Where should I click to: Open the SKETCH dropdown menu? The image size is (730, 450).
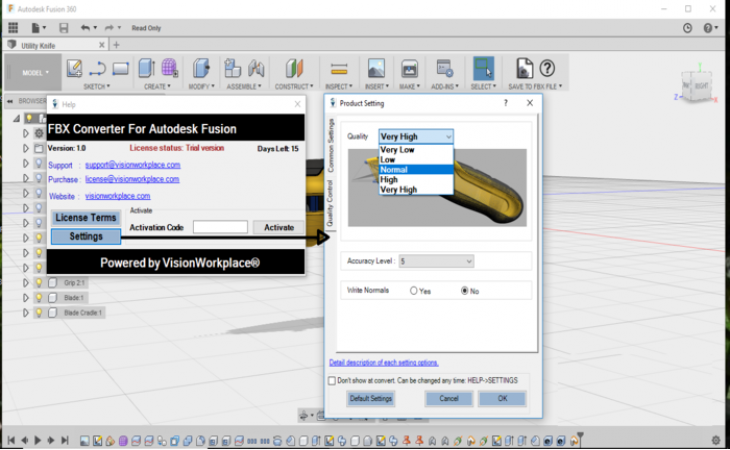97,87
